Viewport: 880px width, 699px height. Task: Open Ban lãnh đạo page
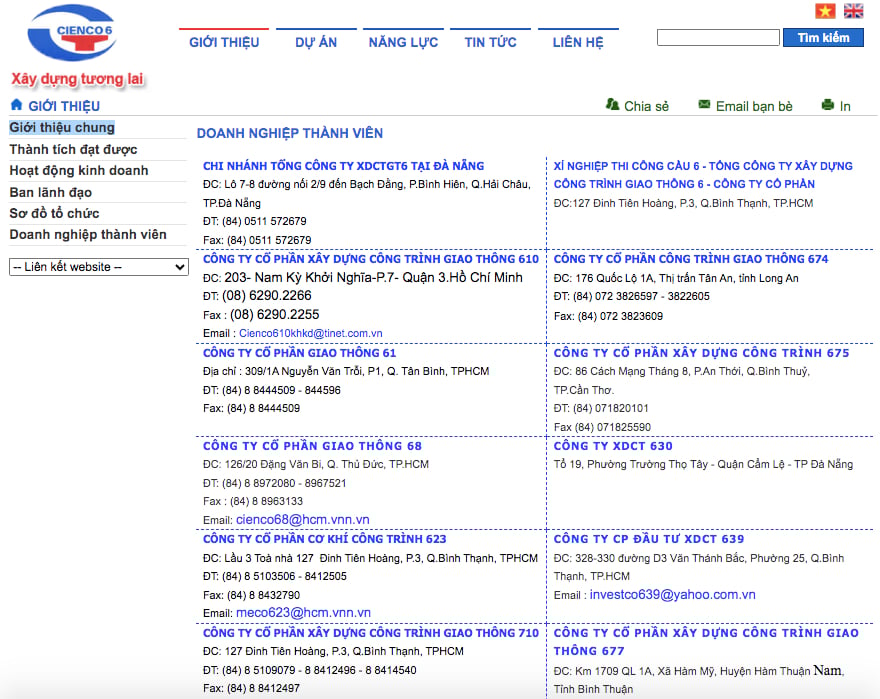point(51,192)
